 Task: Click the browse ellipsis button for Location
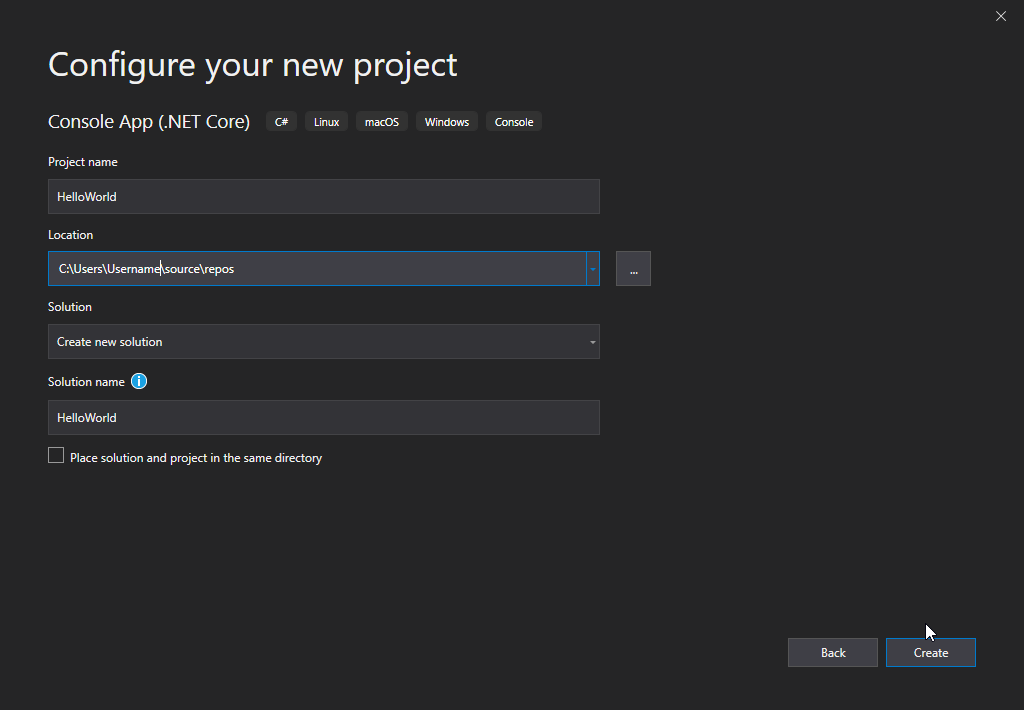(x=633, y=269)
